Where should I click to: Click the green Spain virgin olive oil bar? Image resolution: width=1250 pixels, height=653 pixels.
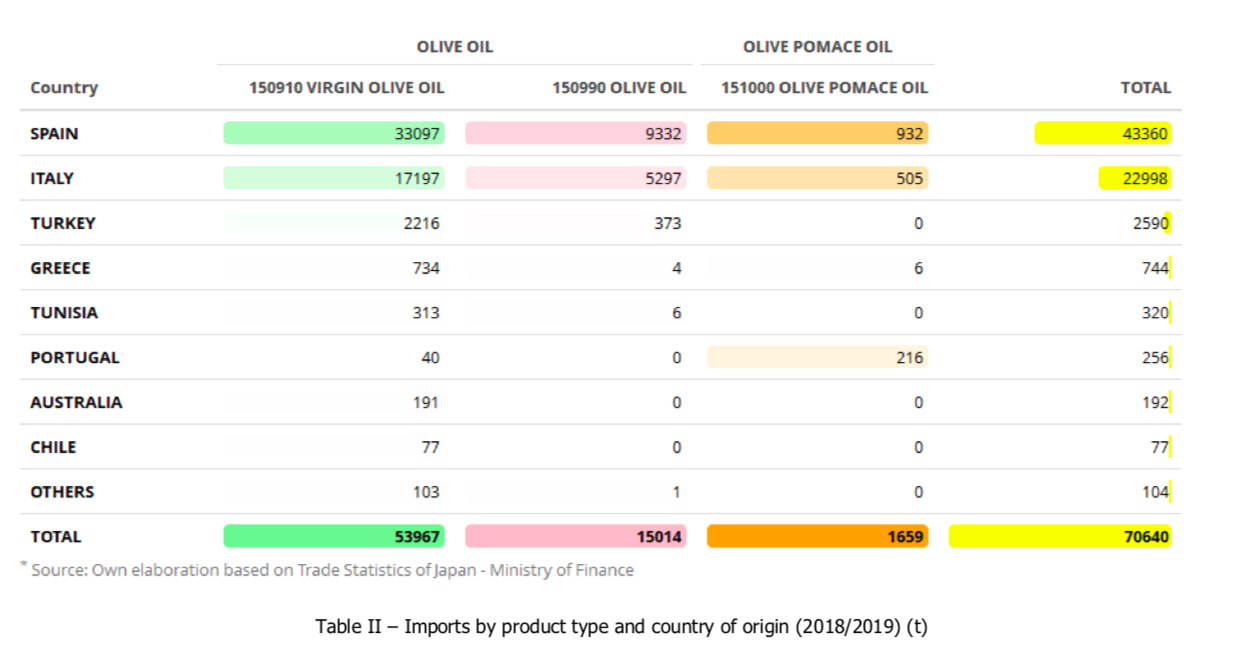click(333, 134)
